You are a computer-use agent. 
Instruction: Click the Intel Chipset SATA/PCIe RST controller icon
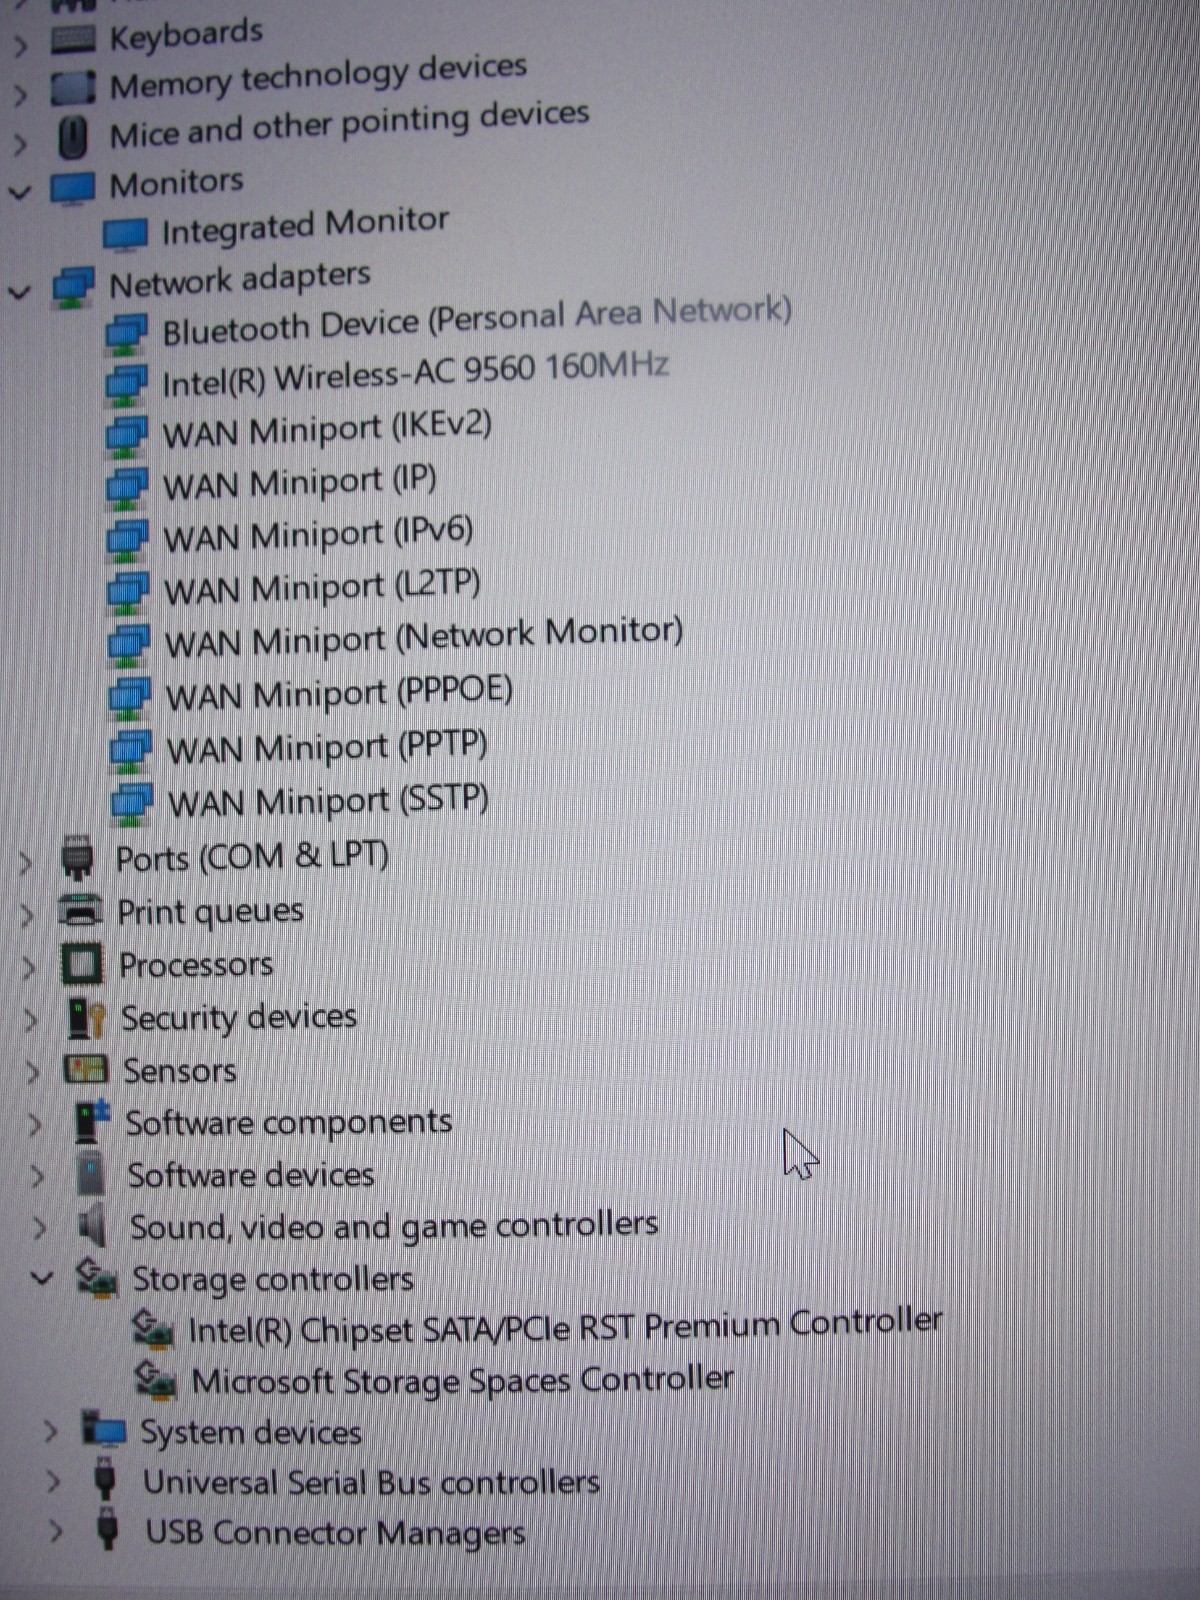click(154, 1331)
